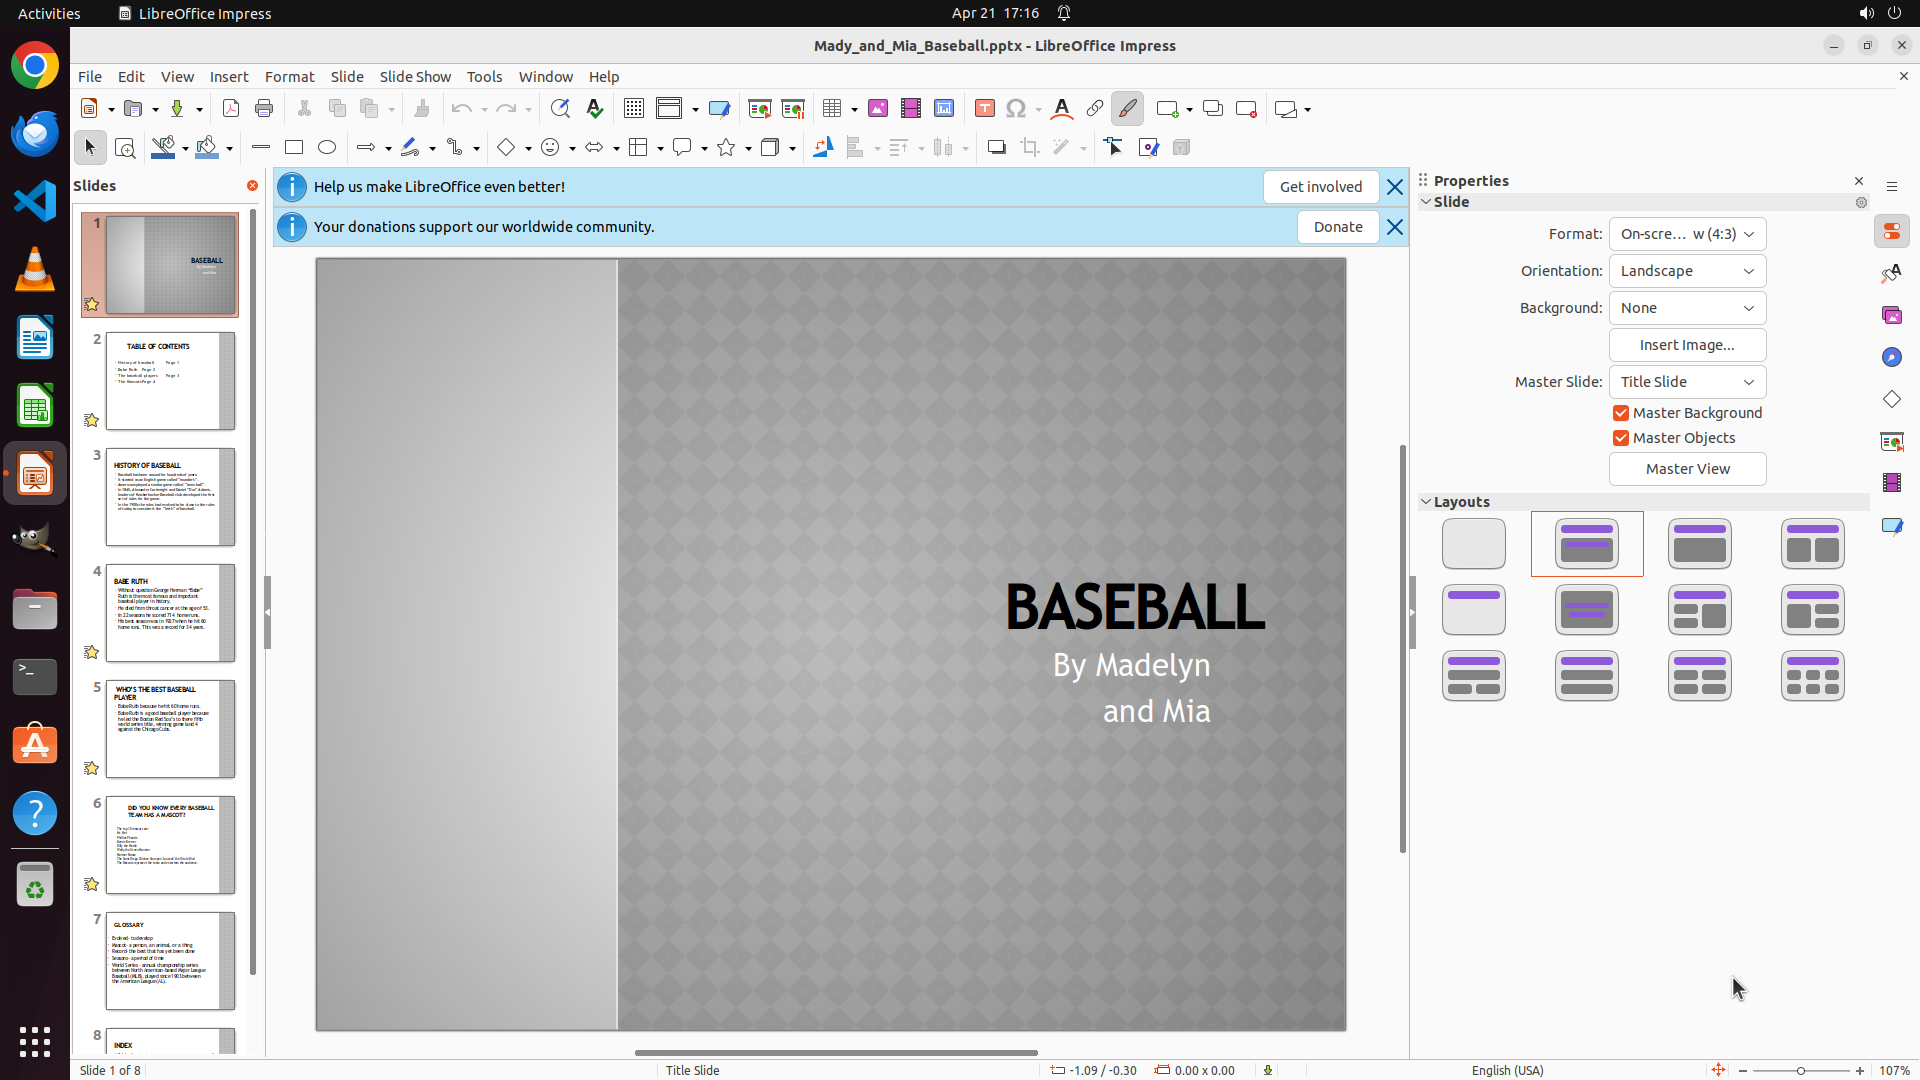Open the Orientation Landscape dropdown
Viewport: 1920px width, 1080px height.
tap(1687, 271)
